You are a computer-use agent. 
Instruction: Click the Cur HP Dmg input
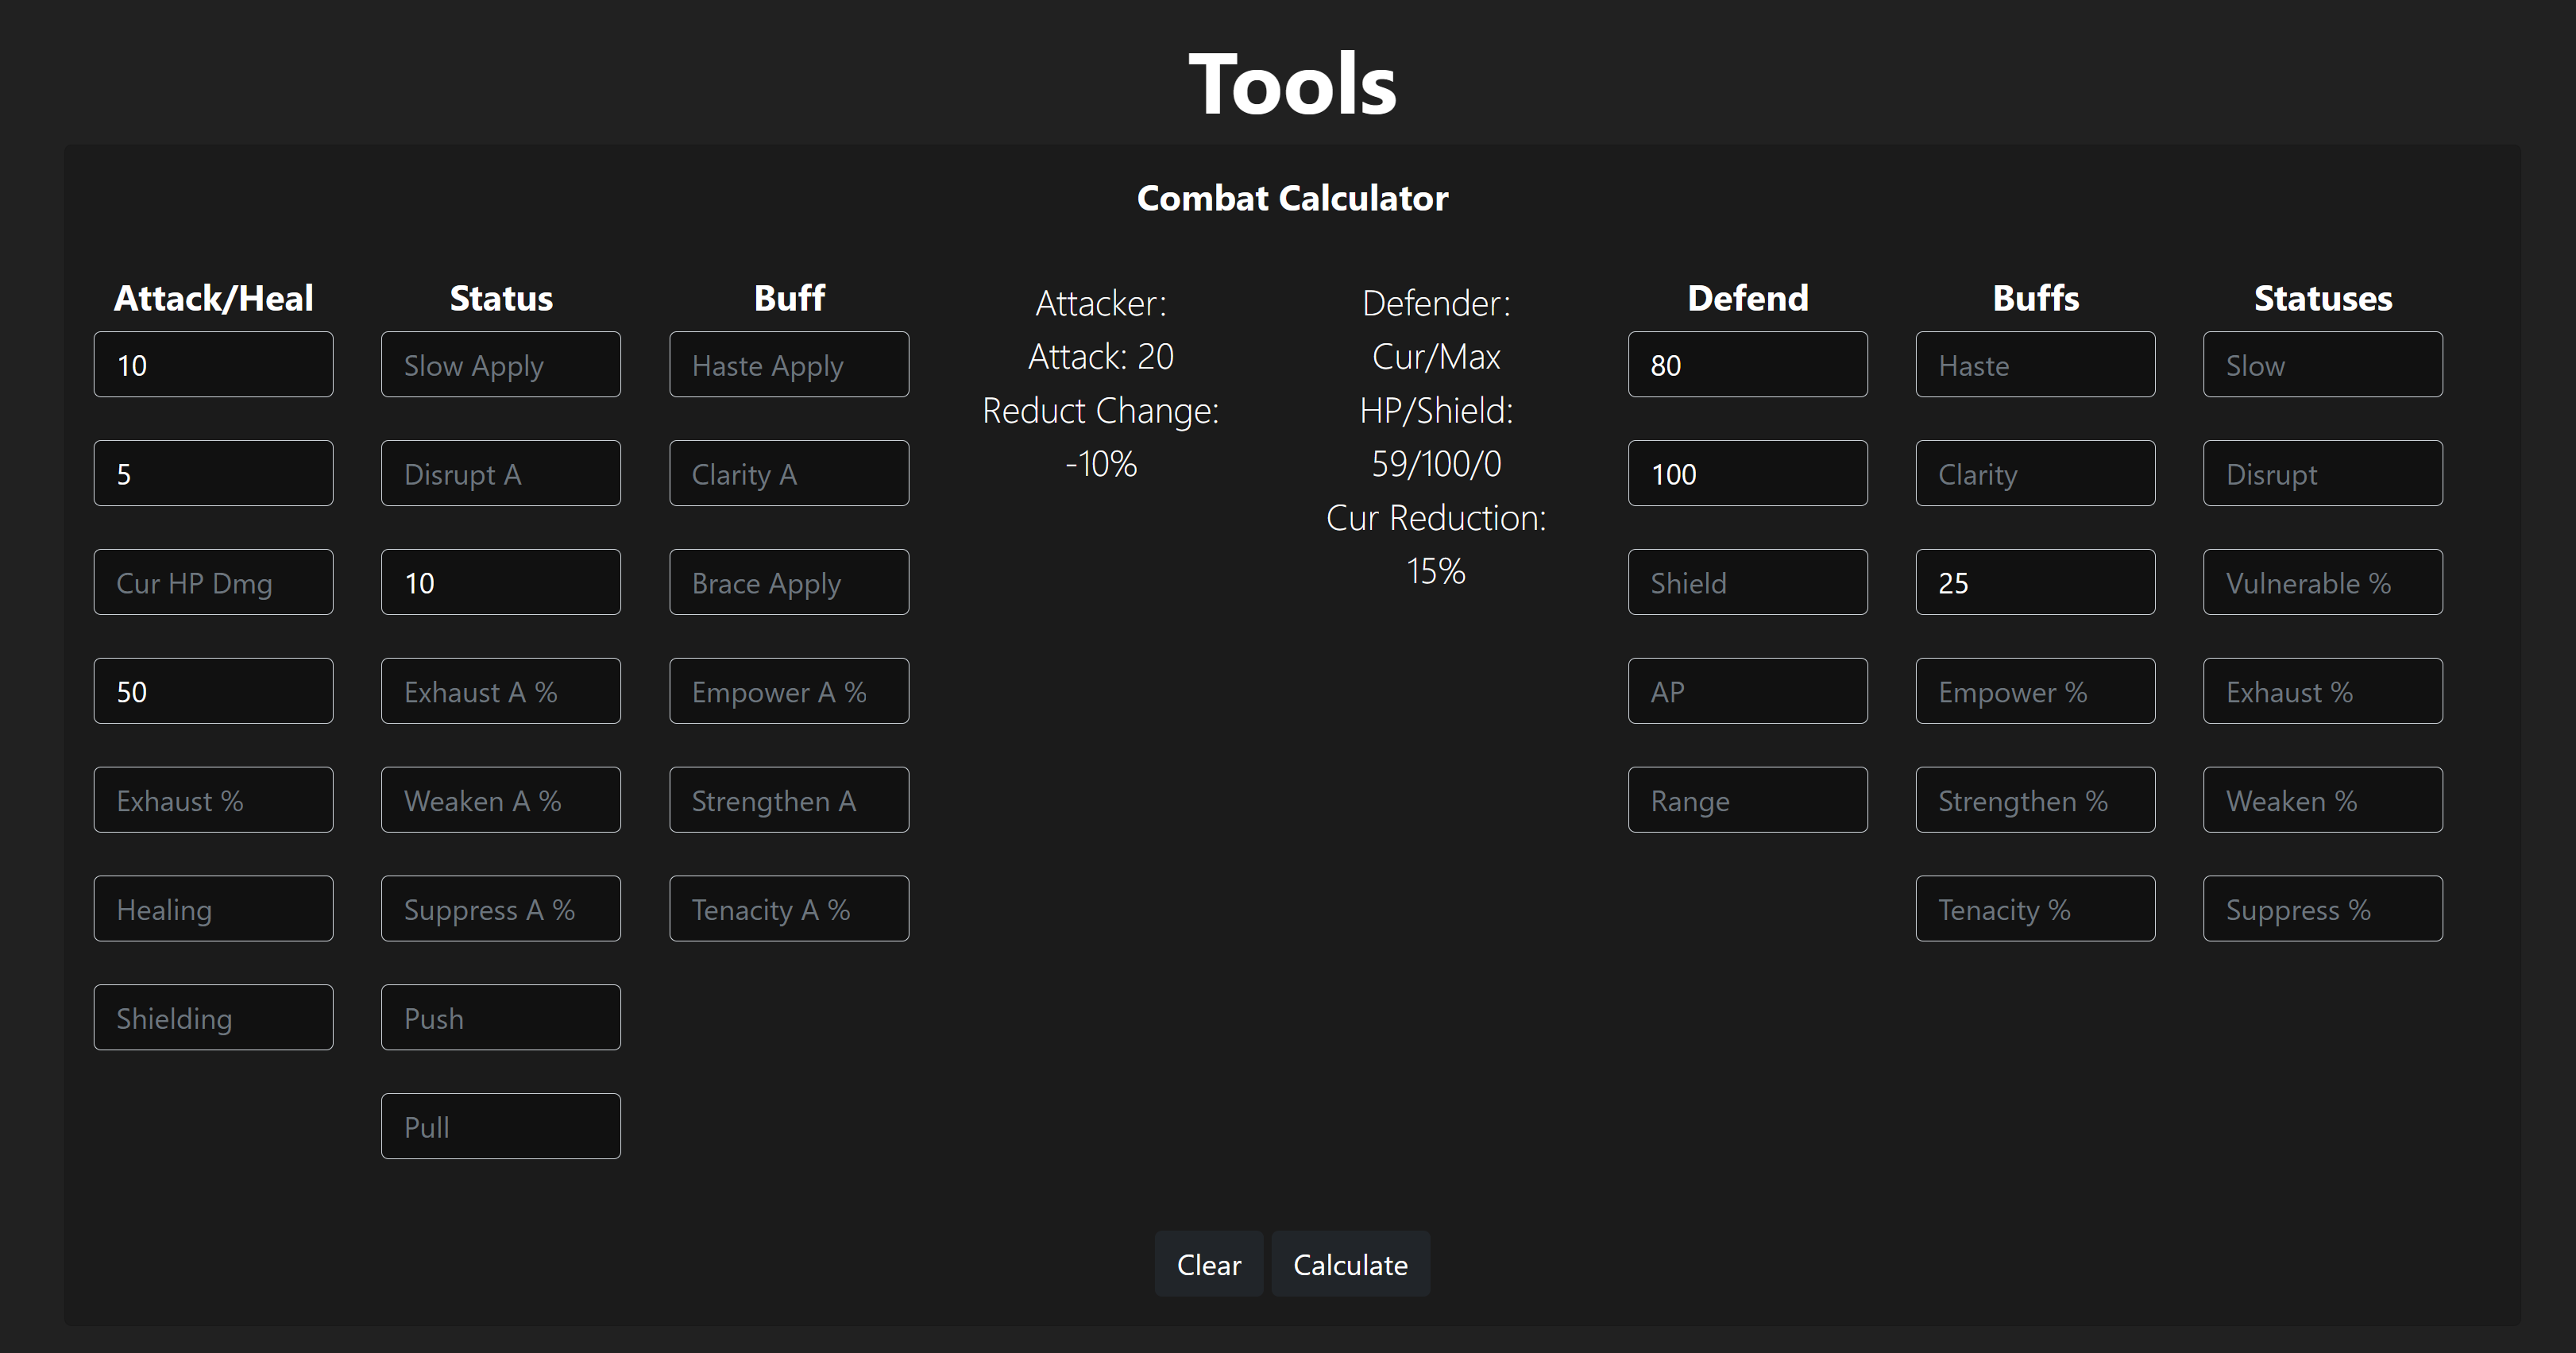pos(213,582)
